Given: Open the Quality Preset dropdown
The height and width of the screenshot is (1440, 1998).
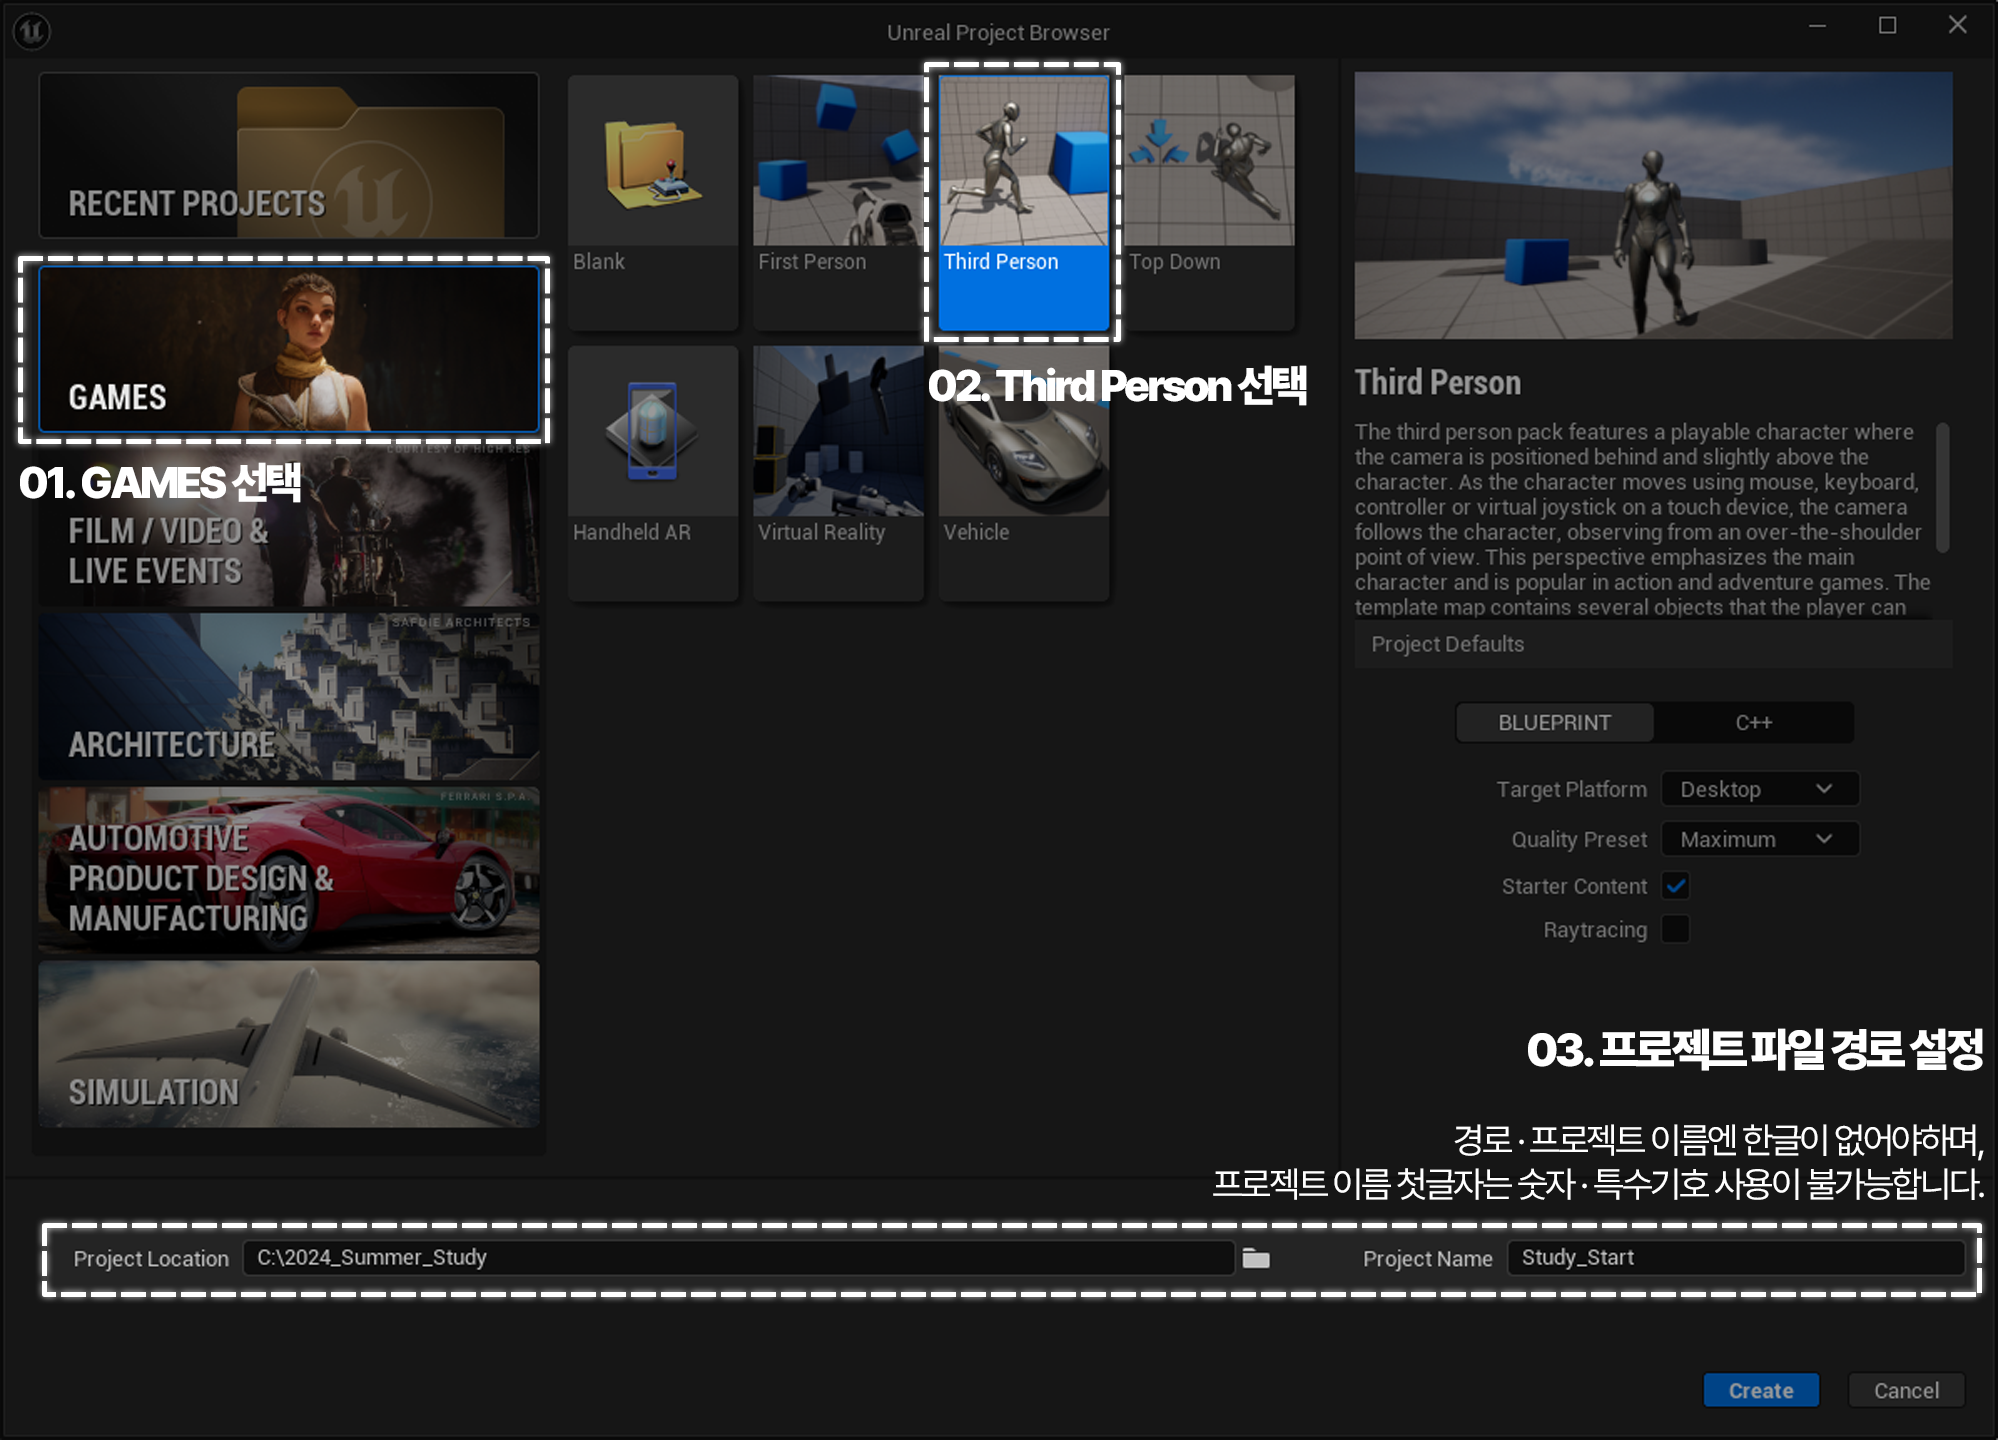Looking at the screenshot, I should (x=1760, y=839).
